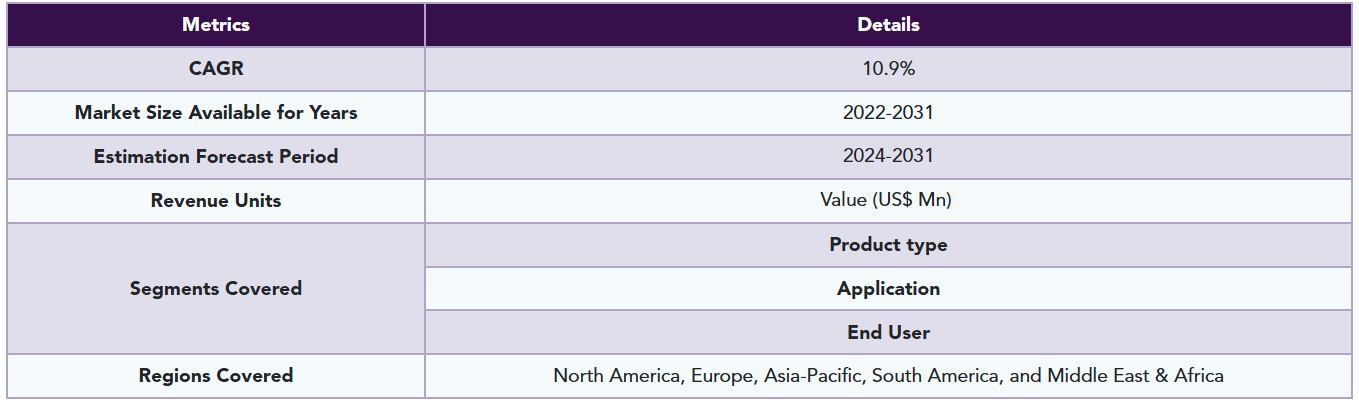
Task: Click Middle East & Africa text
Action: [x=1135, y=377]
